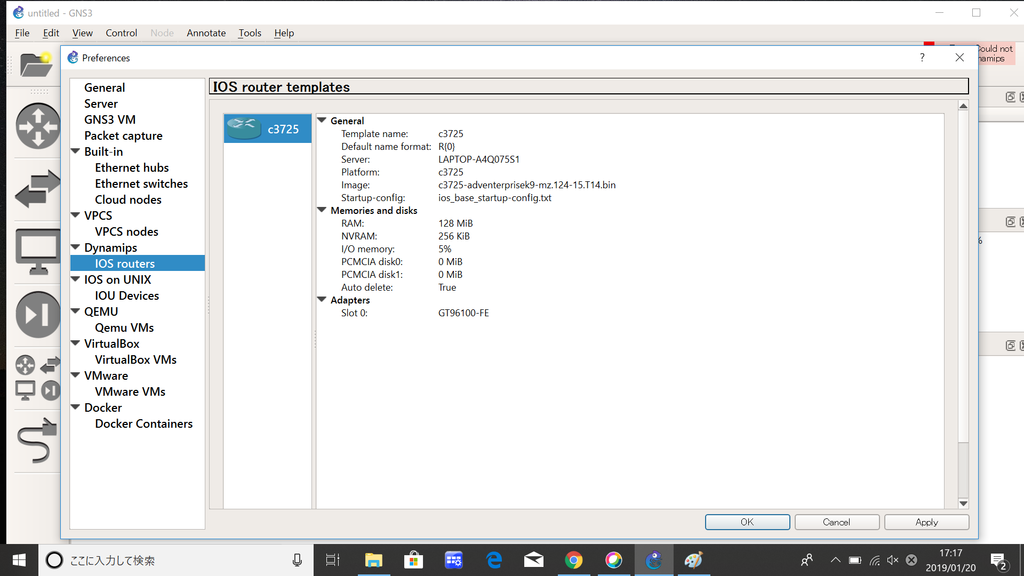Image resolution: width=1024 pixels, height=576 pixels.
Task: Browse switches device category icon
Action: tap(38, 189)
